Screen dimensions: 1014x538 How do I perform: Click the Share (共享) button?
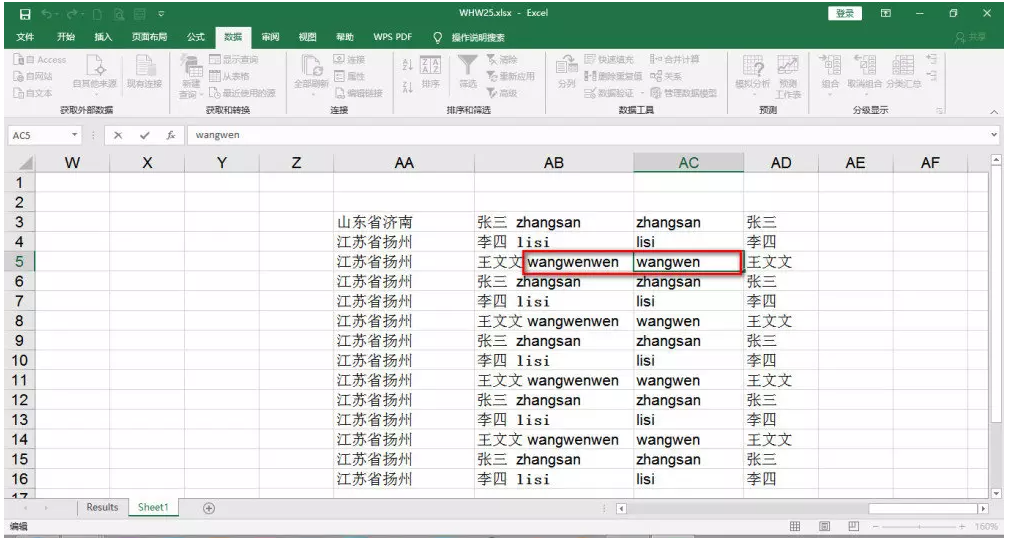pyautogui.click(x=971, y=38)
